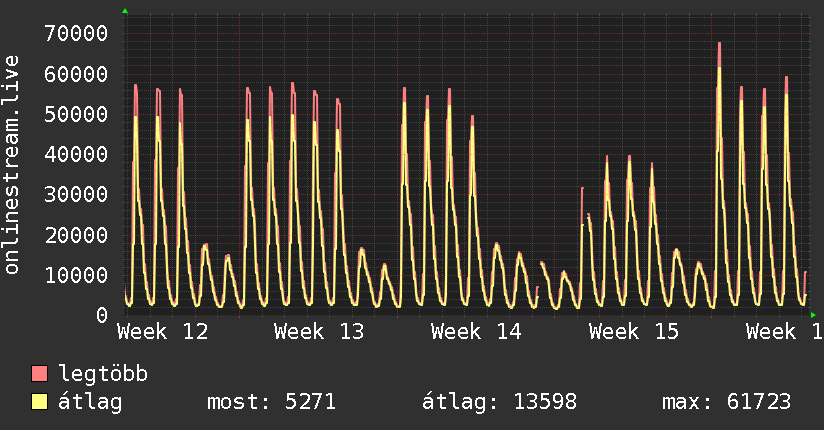Click the highest peak near 68000

tap(719, 45)
